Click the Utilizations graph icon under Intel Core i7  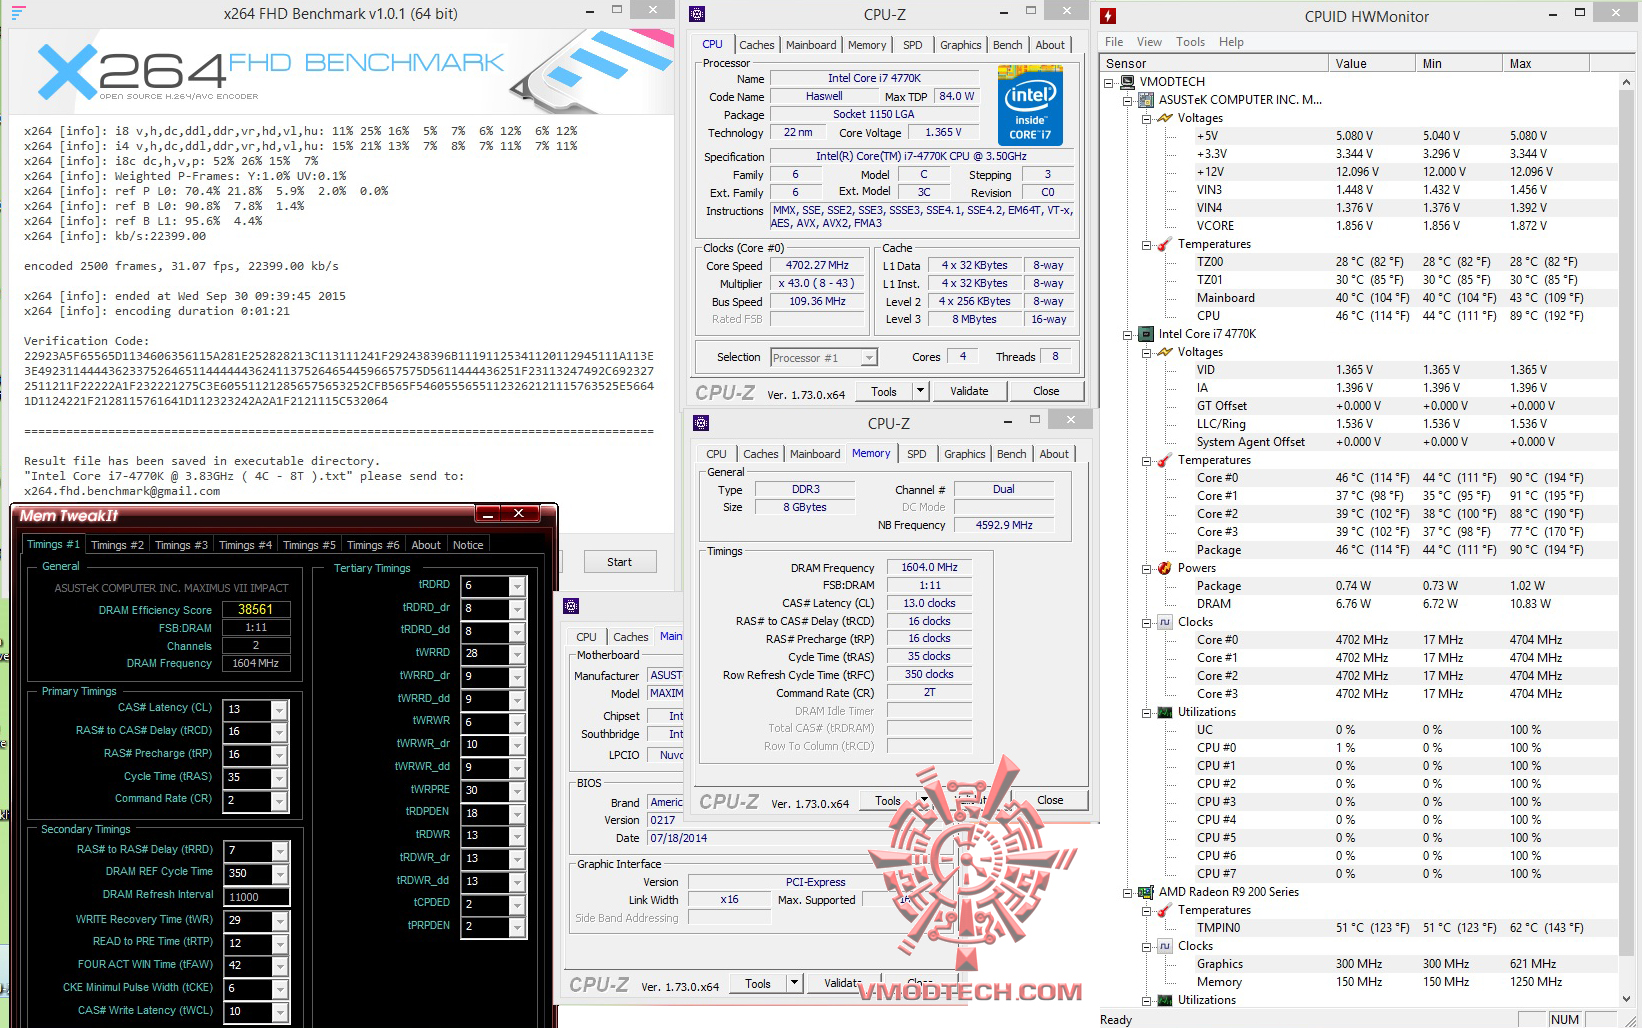click(1164, 712)
